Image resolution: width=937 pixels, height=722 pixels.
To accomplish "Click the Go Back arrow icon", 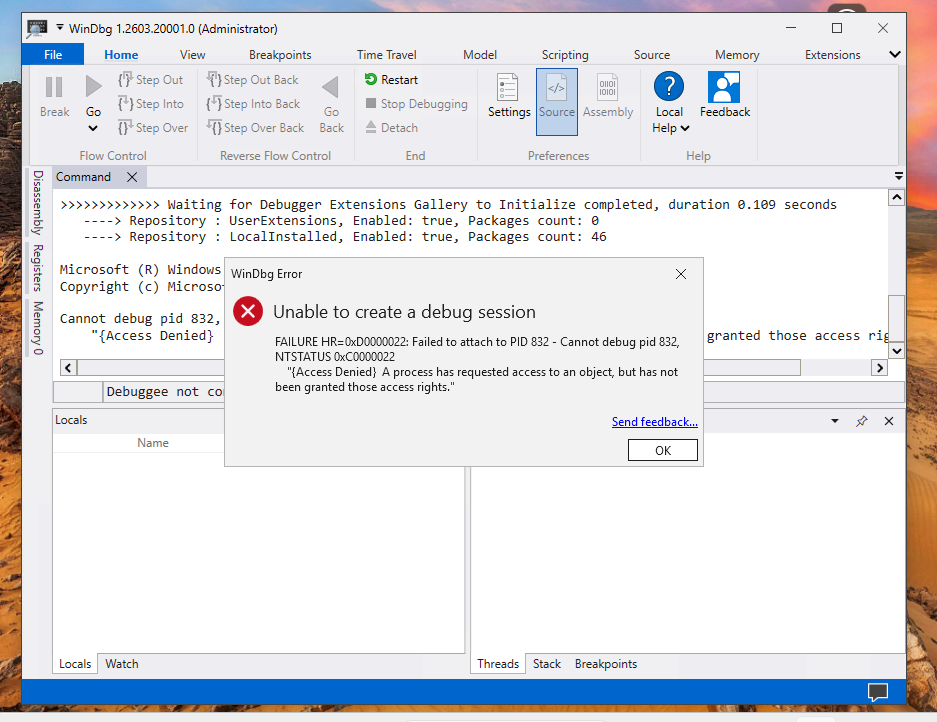I will (x=330, y=87).
